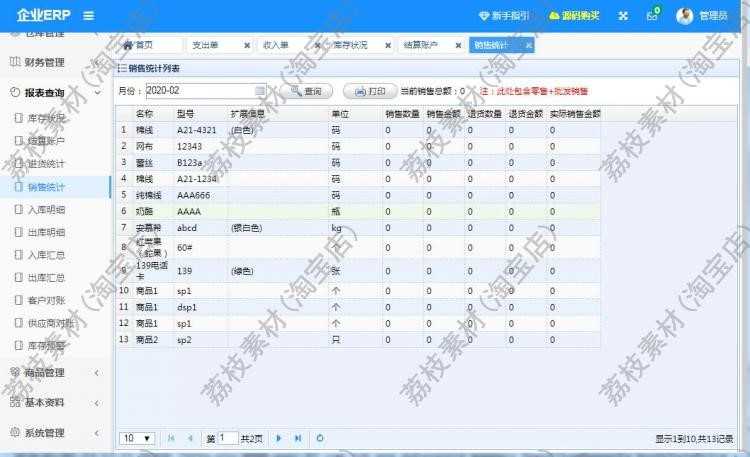Select the AAA666 model cell
750x457 pixels.
click(x=193, y=195)
